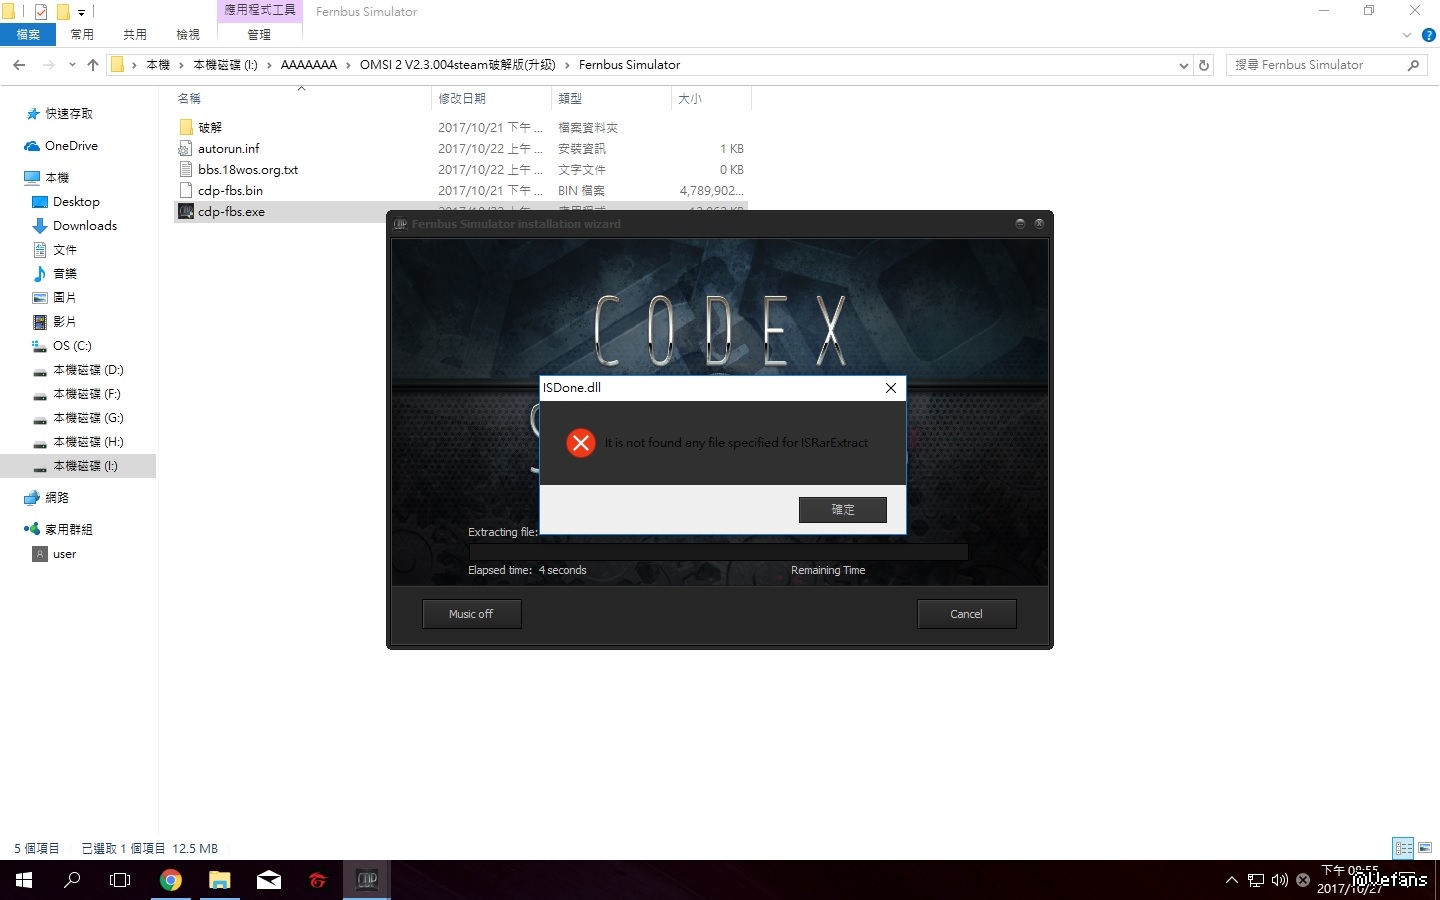Select user under 家用群組
Viewport: 1440px width, 900px height.
[x=64, y=554]
